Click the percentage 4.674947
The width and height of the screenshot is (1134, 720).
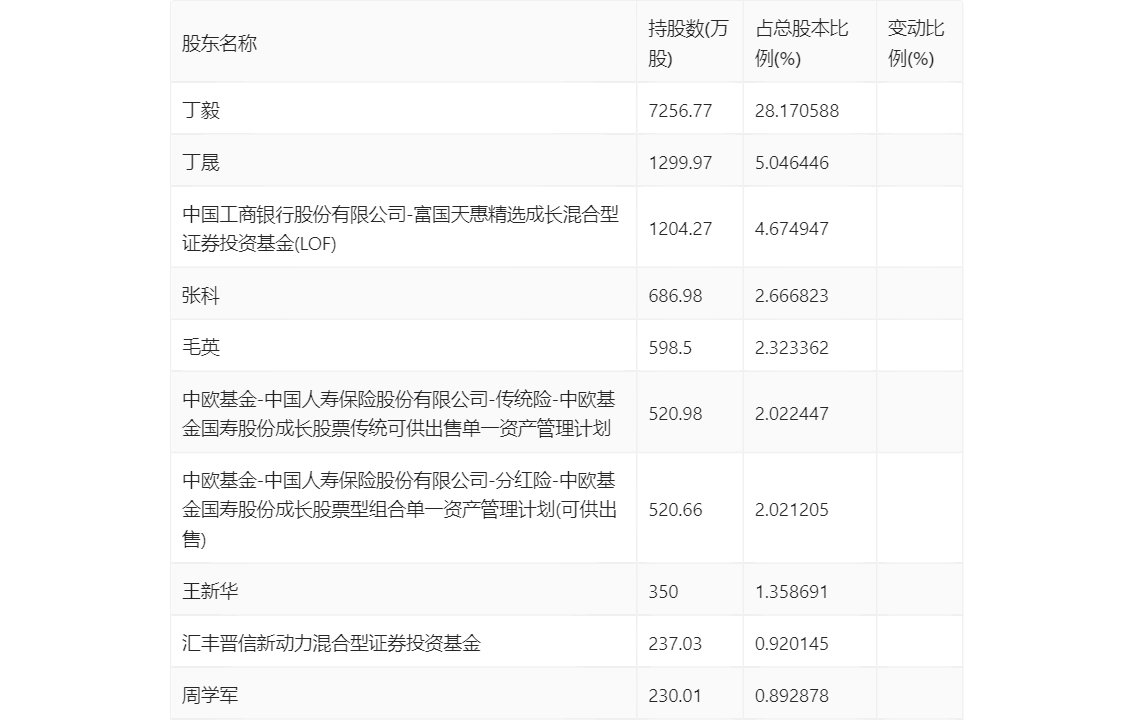pos(792,229)
